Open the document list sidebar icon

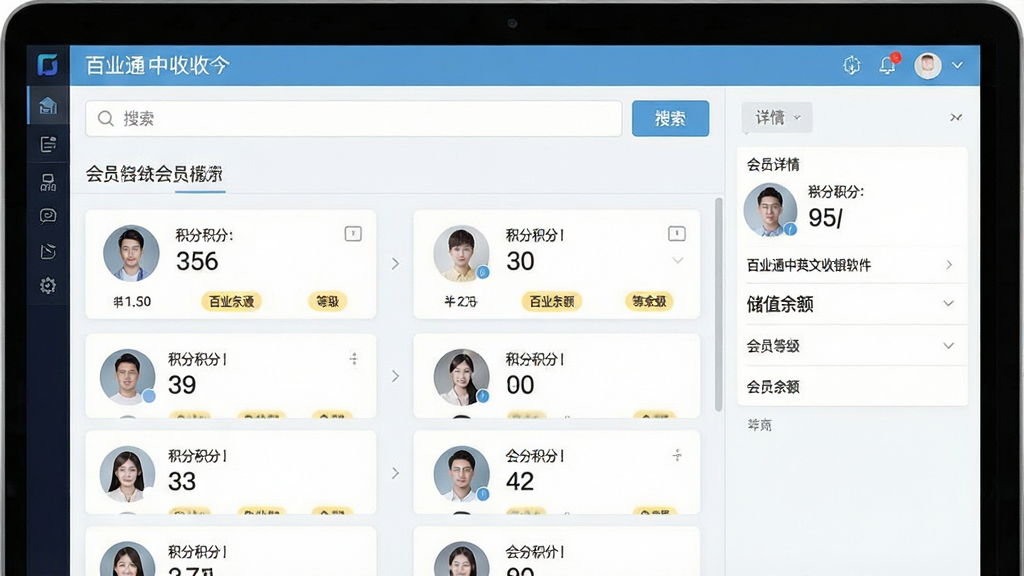pos(48,144)
